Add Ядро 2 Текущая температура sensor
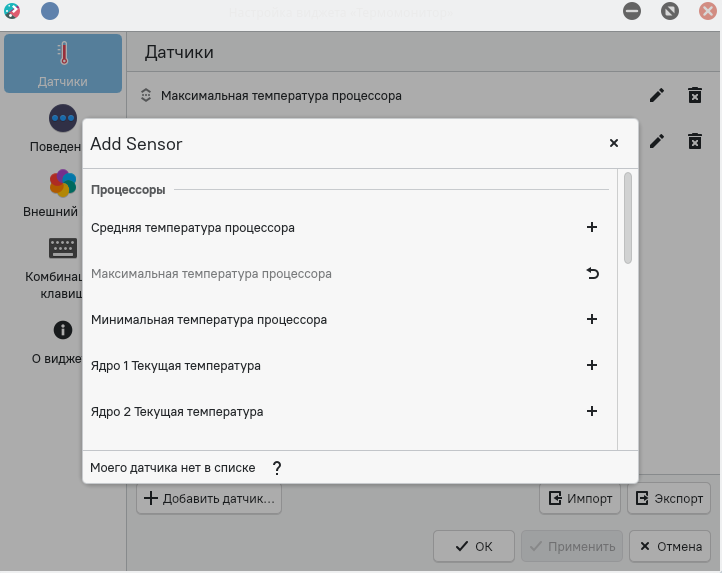The width and height of the screenshot is (722, 573). 591,411
